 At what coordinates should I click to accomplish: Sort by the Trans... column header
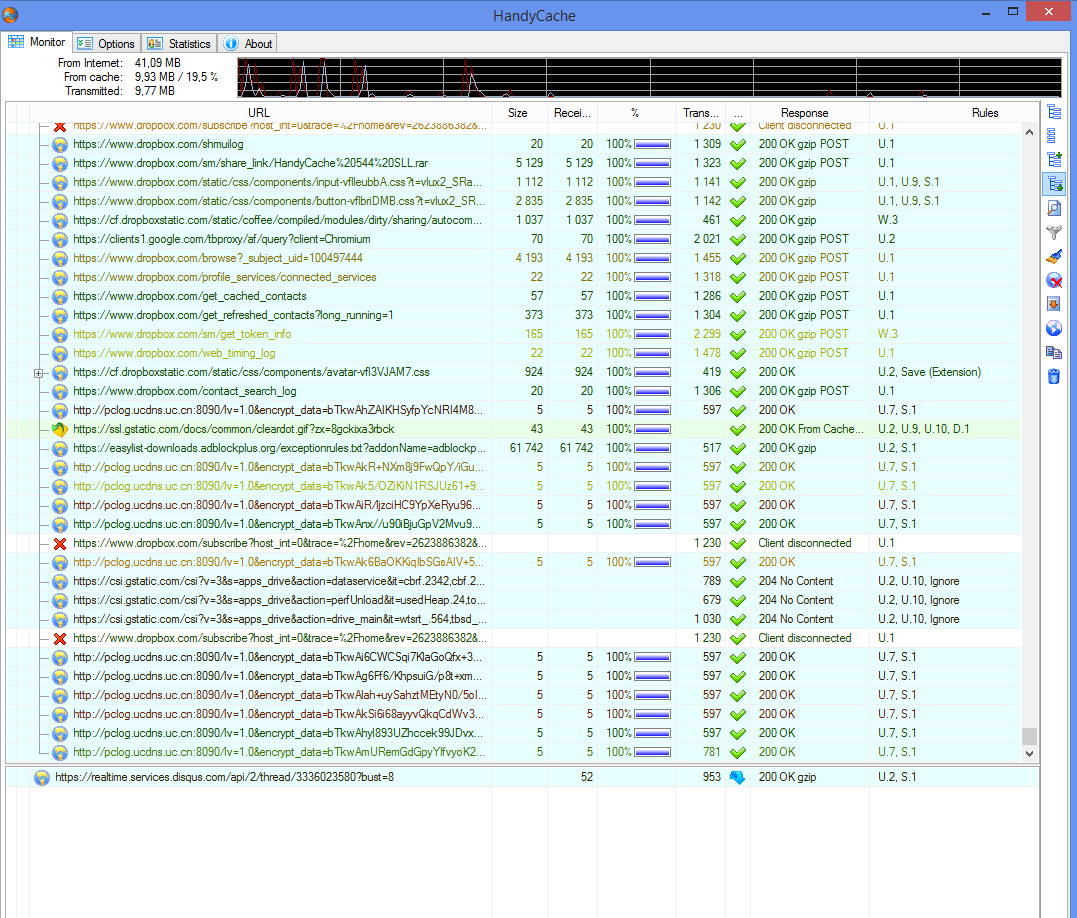701,113
